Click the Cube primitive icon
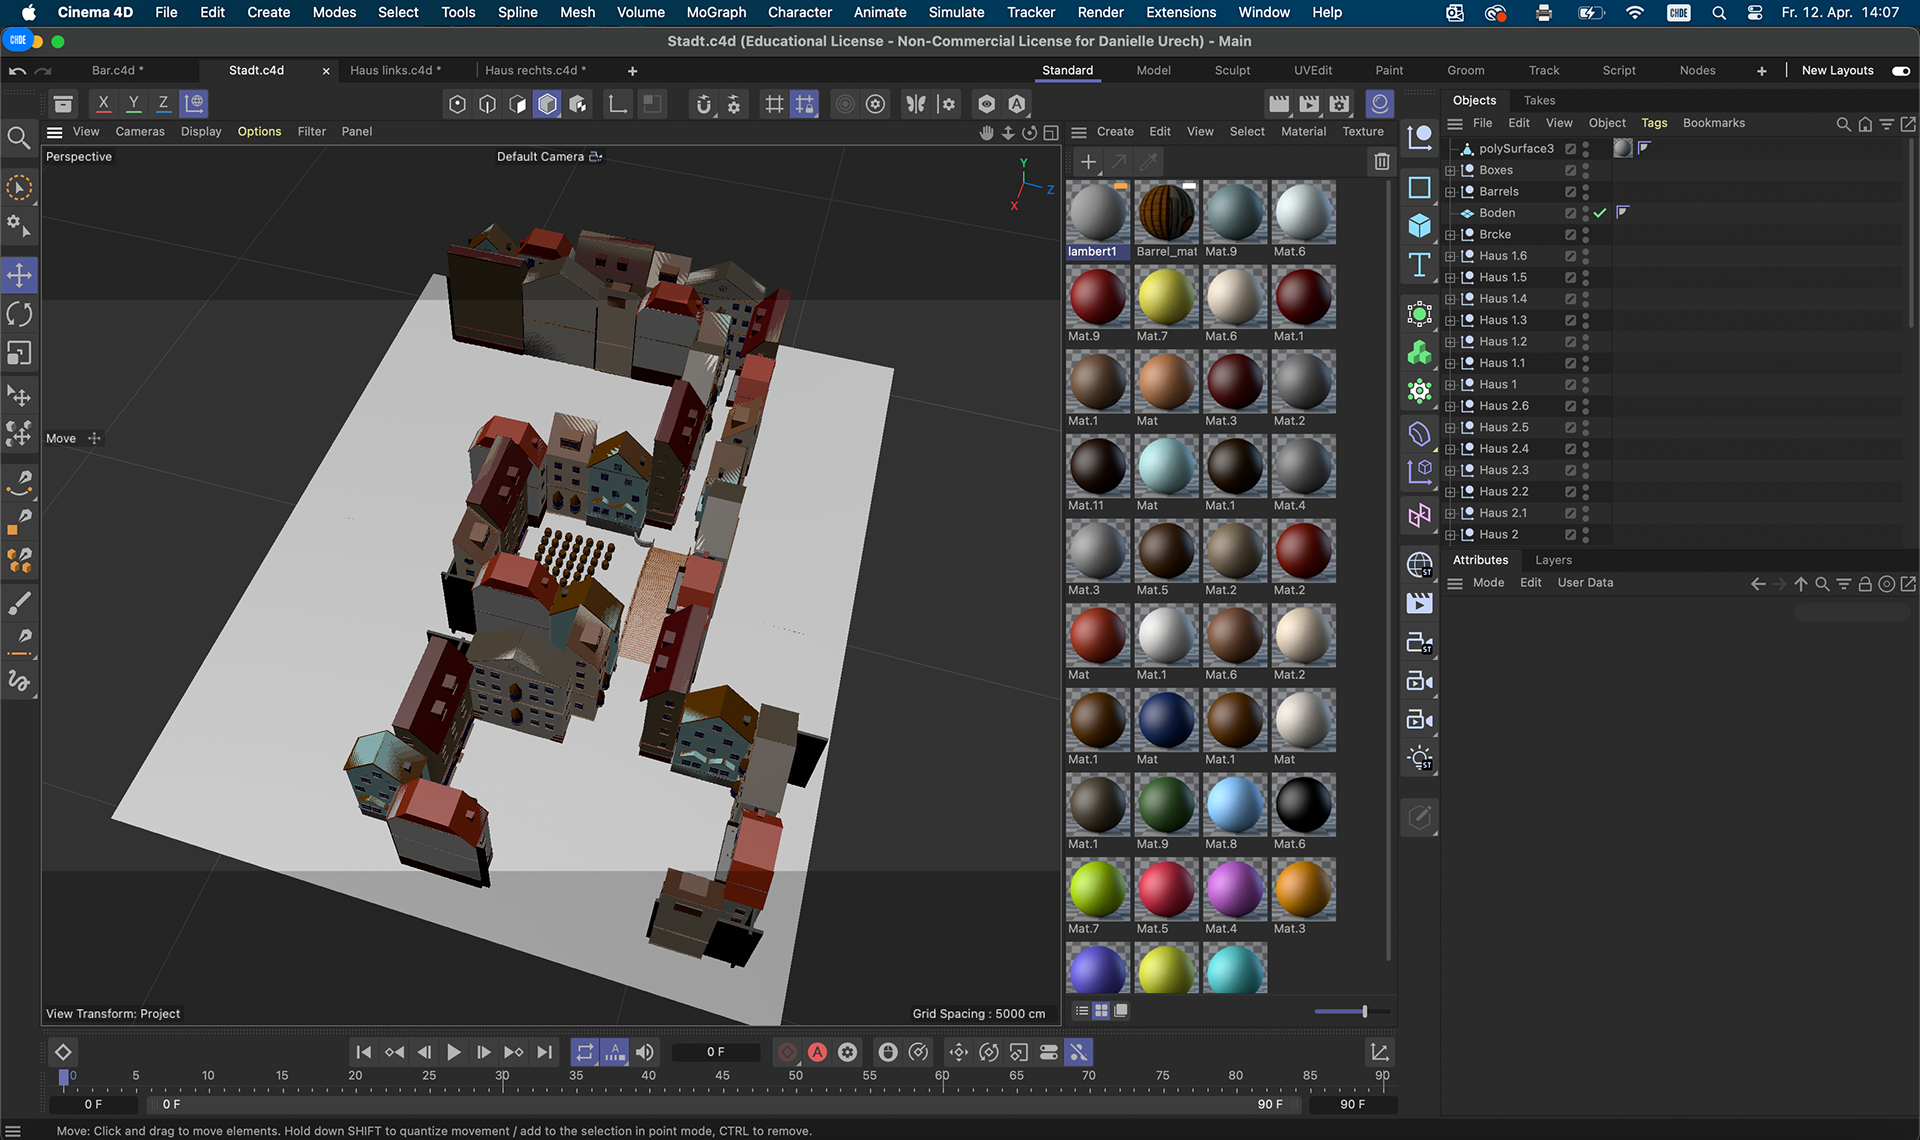The image size is (1920, 1140). point(1419,226)
